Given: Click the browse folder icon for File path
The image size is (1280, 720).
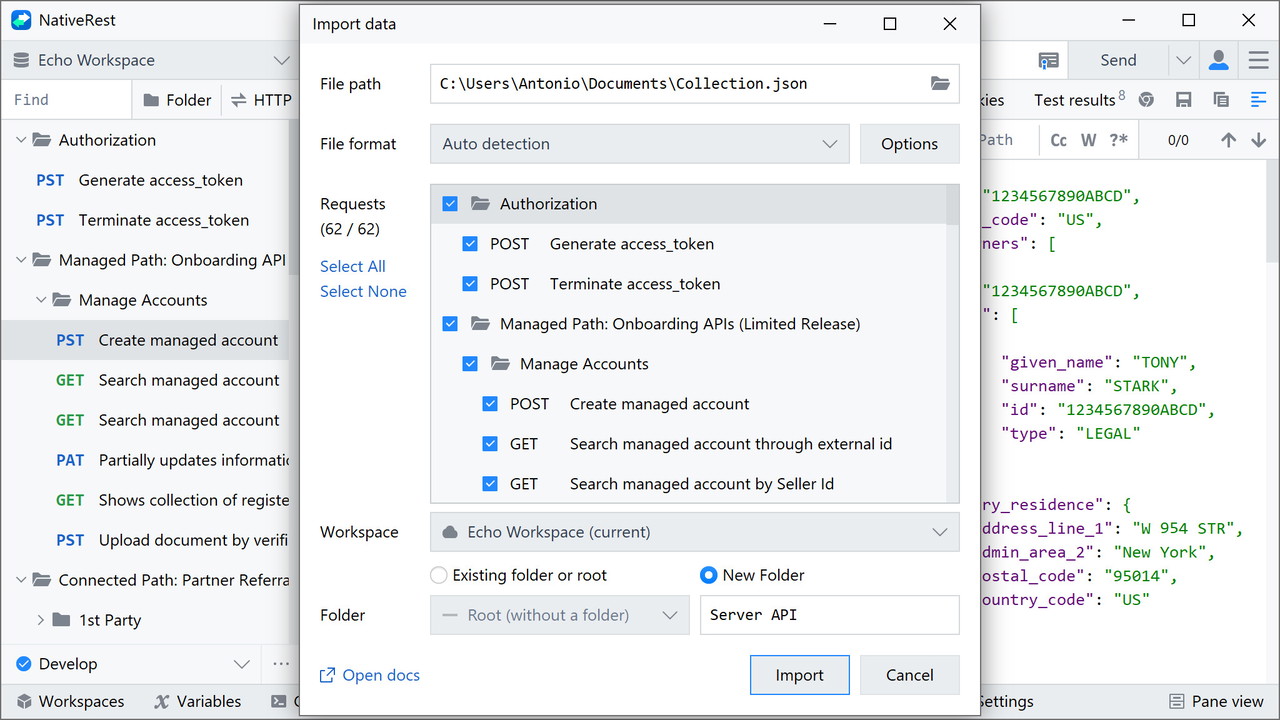Looking at the screenshot, I should point(939,84).
